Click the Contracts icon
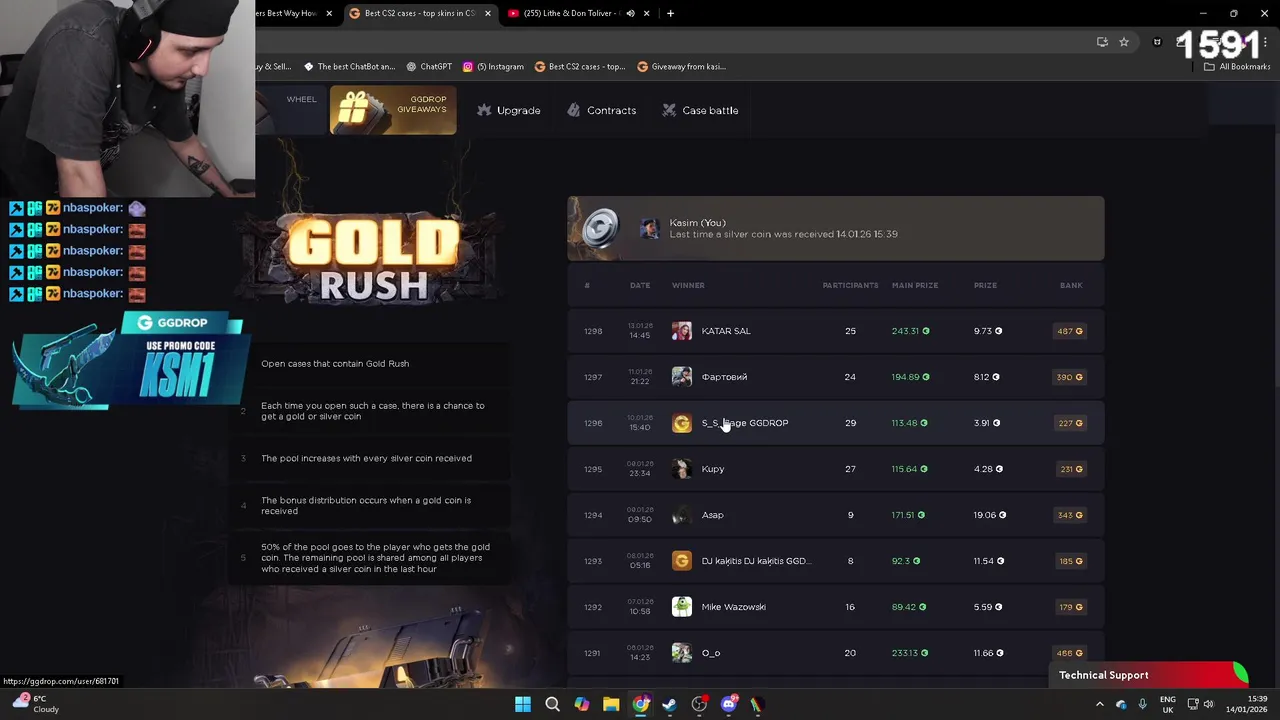The image size is (1280, 720). (x=573, y=110)
